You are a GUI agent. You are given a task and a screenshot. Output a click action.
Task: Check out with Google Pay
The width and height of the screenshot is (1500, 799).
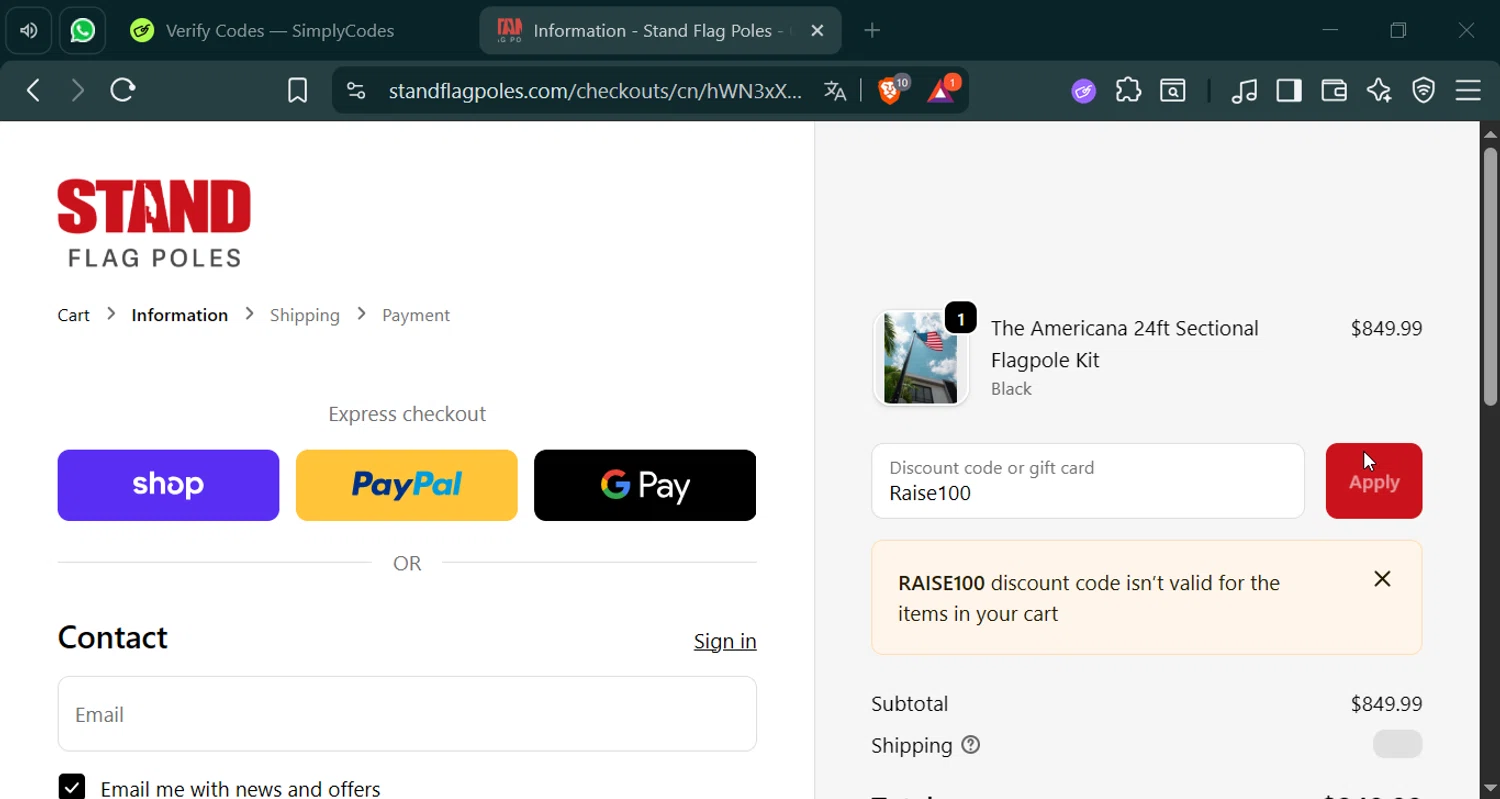point(645,485)
